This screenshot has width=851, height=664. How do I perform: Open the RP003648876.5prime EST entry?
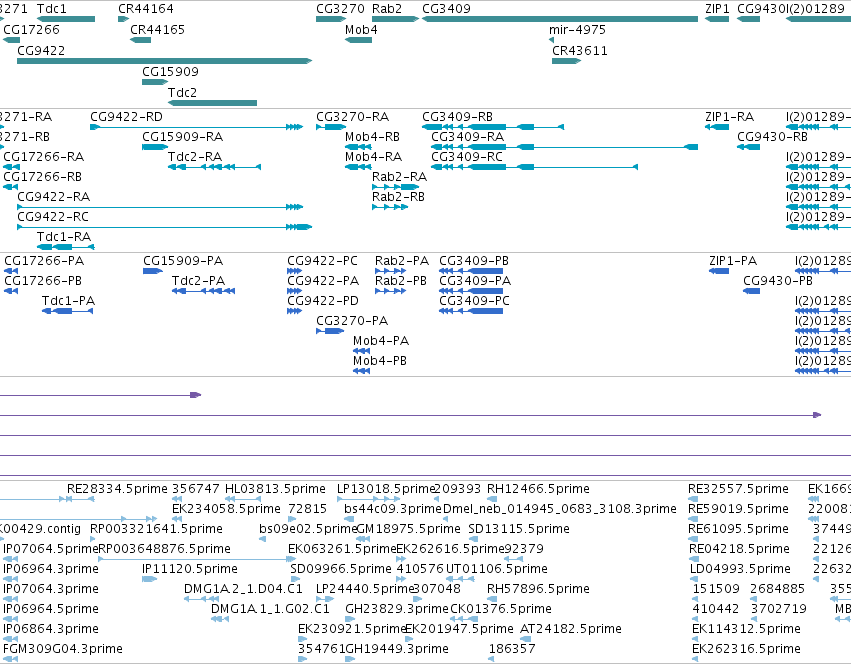pos(164,549)
